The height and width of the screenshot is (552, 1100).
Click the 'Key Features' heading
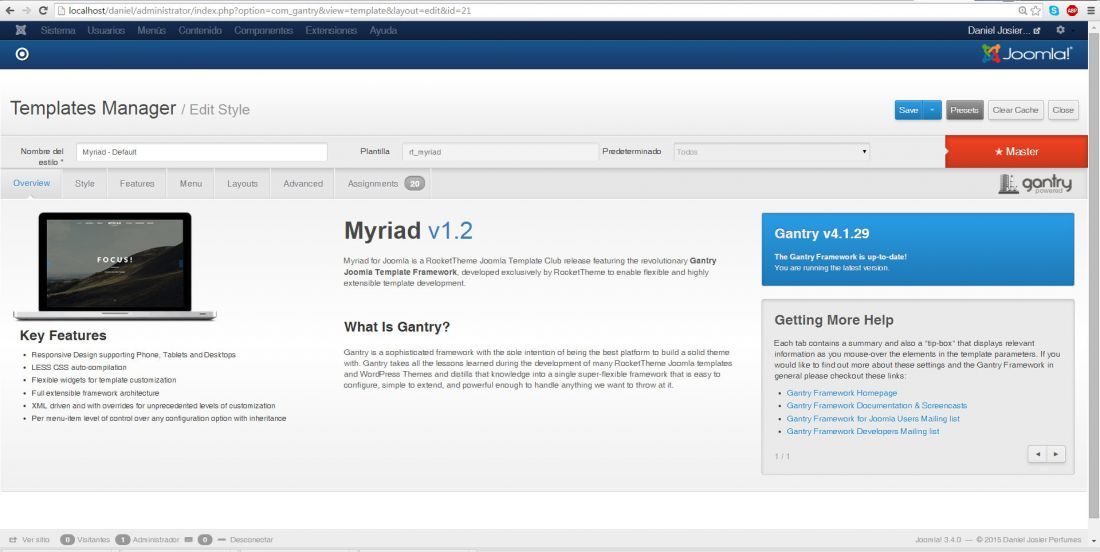coord(63,336)
